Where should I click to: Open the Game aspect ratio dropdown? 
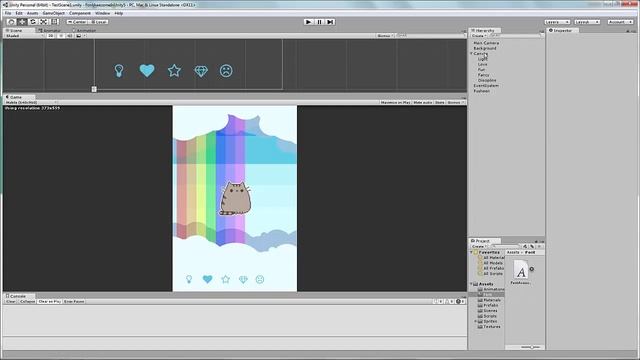tap(31, 102)
